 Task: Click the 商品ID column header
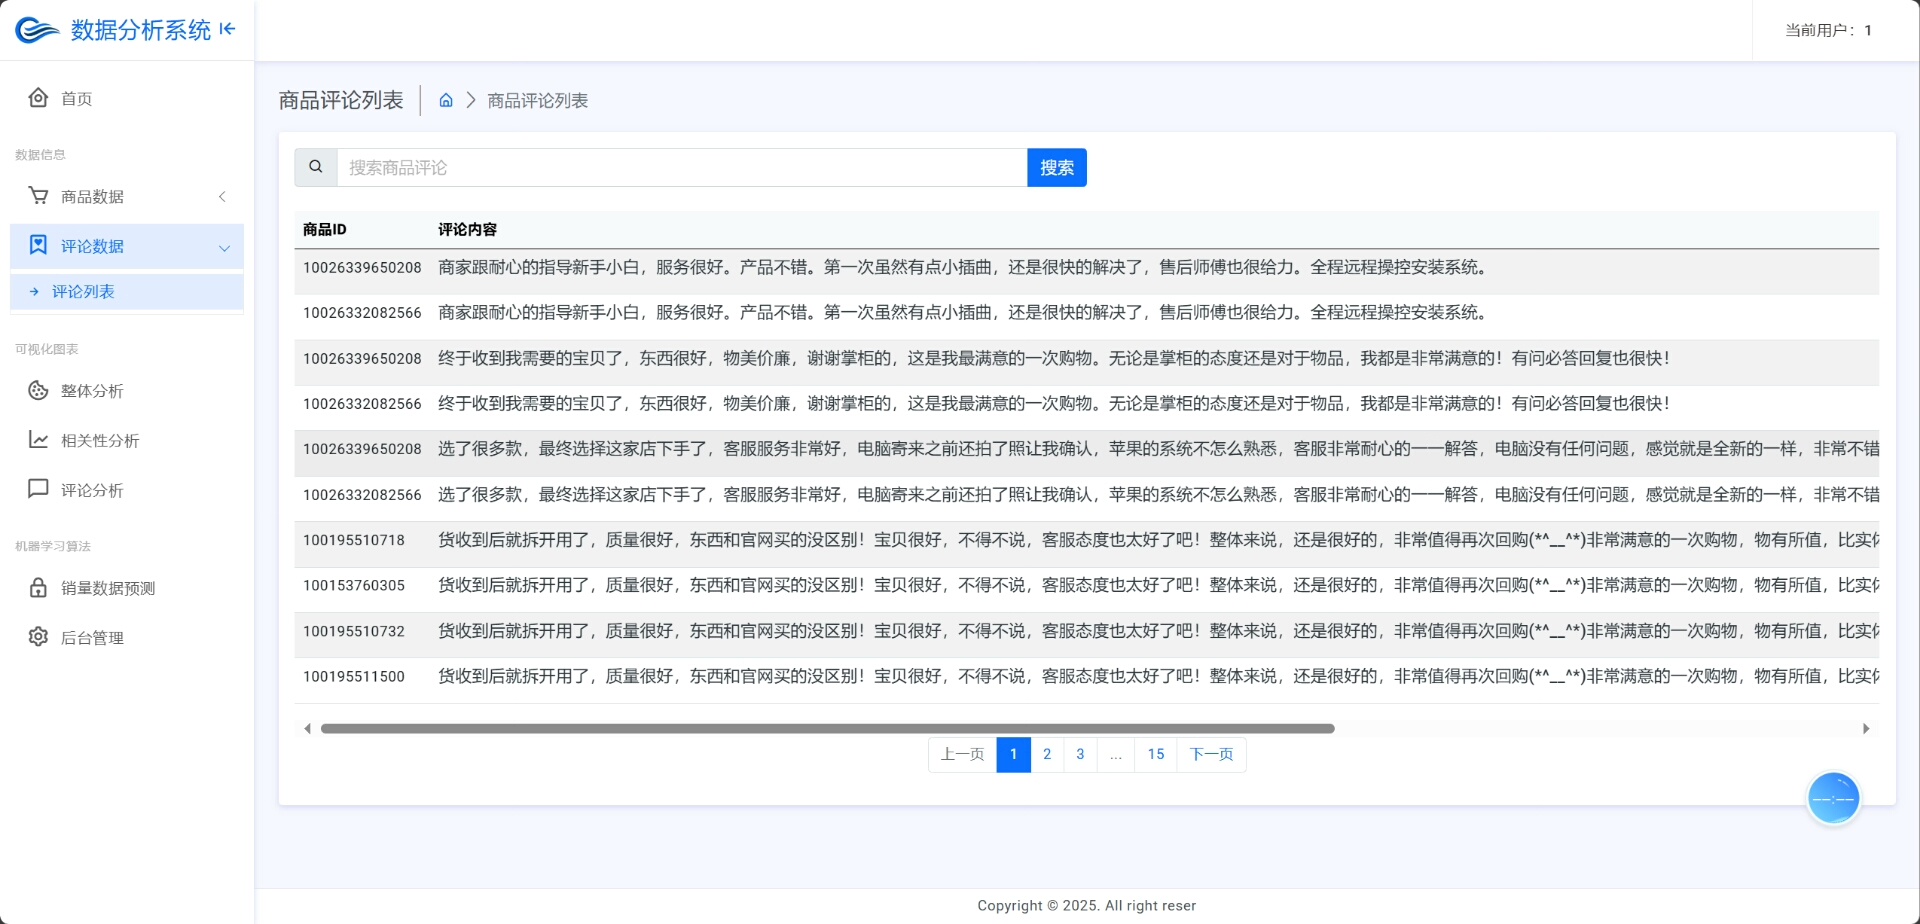click(x=325, y=229)
